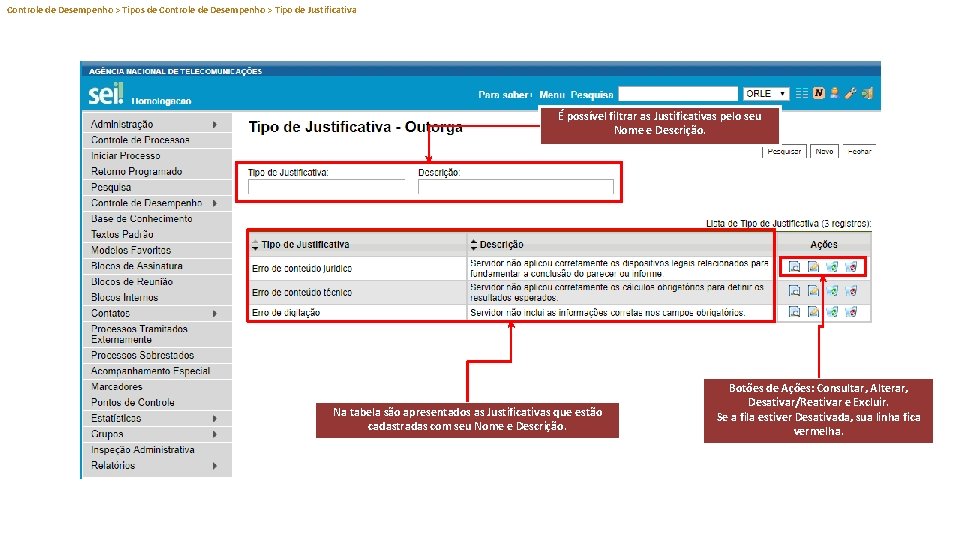
Task: Focus the Tipo de Justificativa filter field
Action: tap(326, 187)
